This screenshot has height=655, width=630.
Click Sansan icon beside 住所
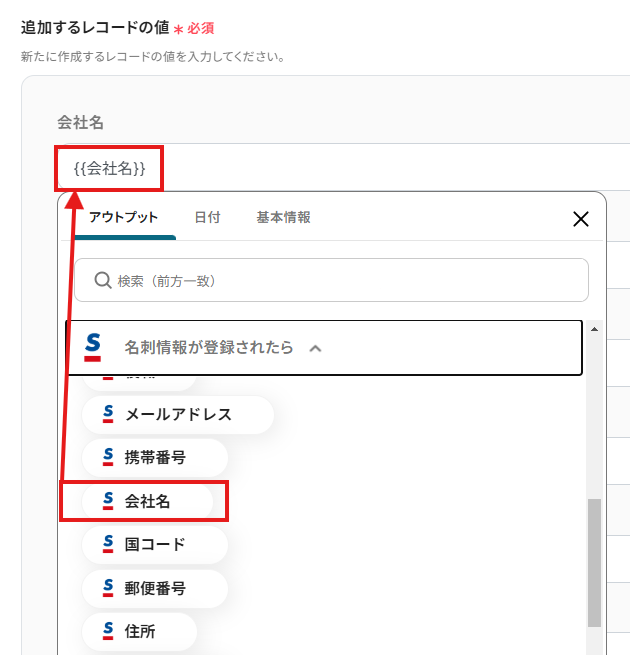(108, 631)
